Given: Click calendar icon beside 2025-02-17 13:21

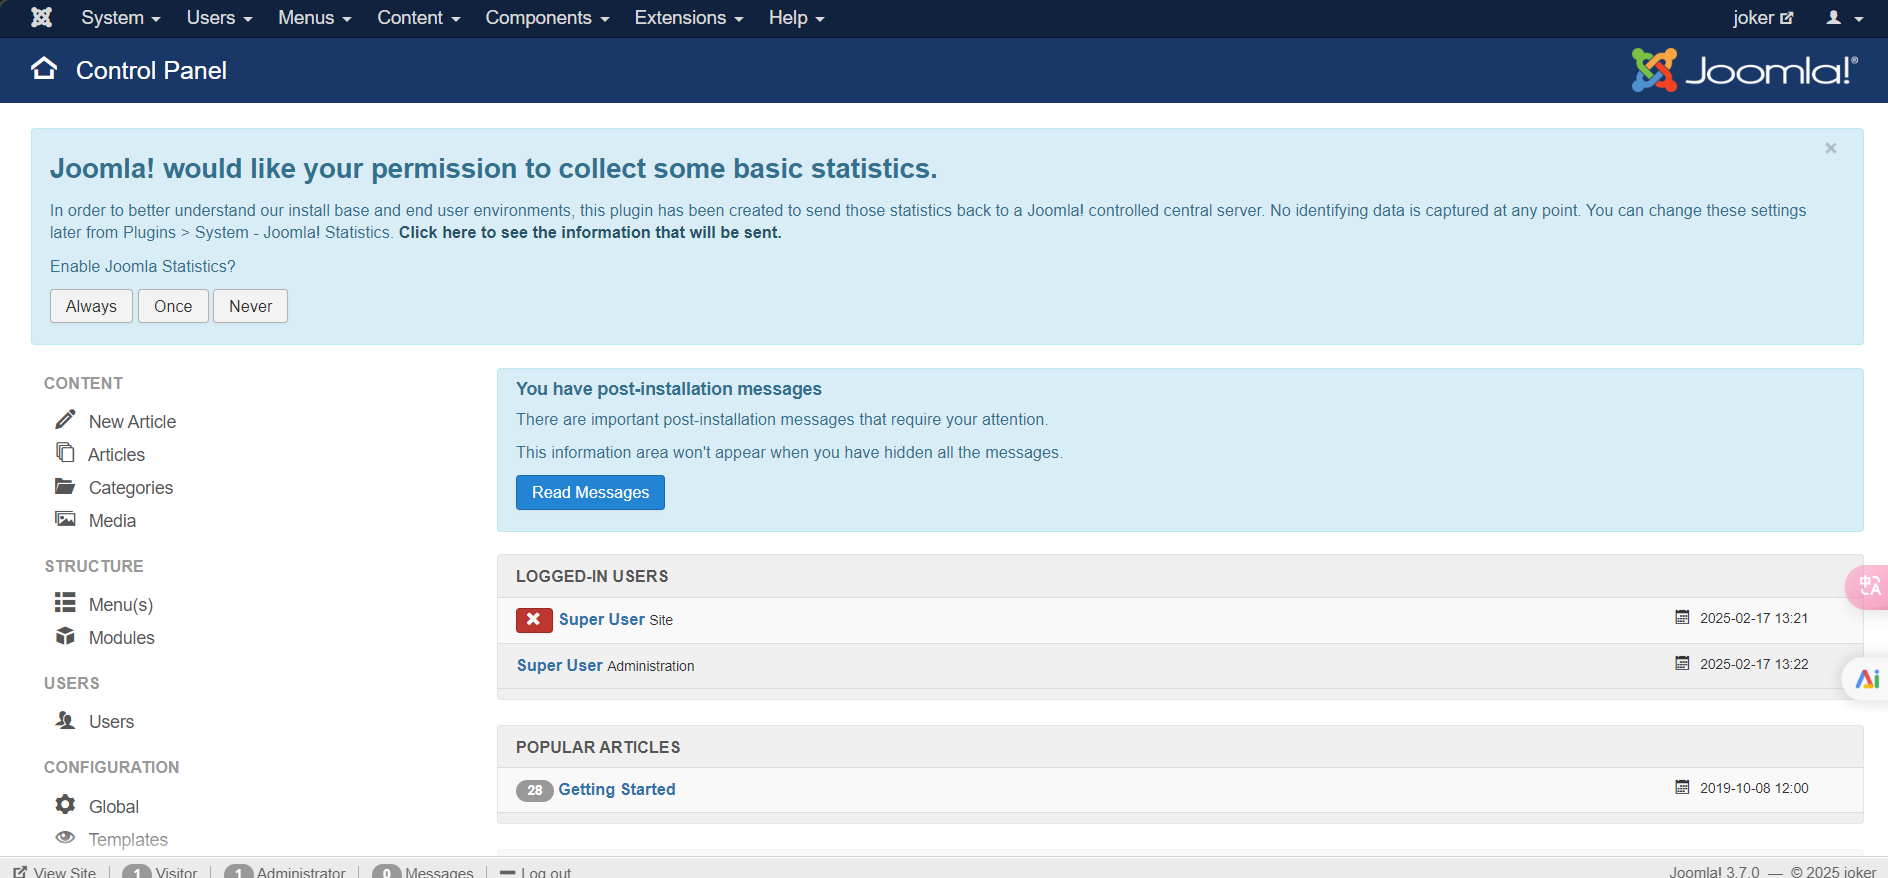Looking at the screenshot, I should pyautogui.click(x=1682, y=618).
